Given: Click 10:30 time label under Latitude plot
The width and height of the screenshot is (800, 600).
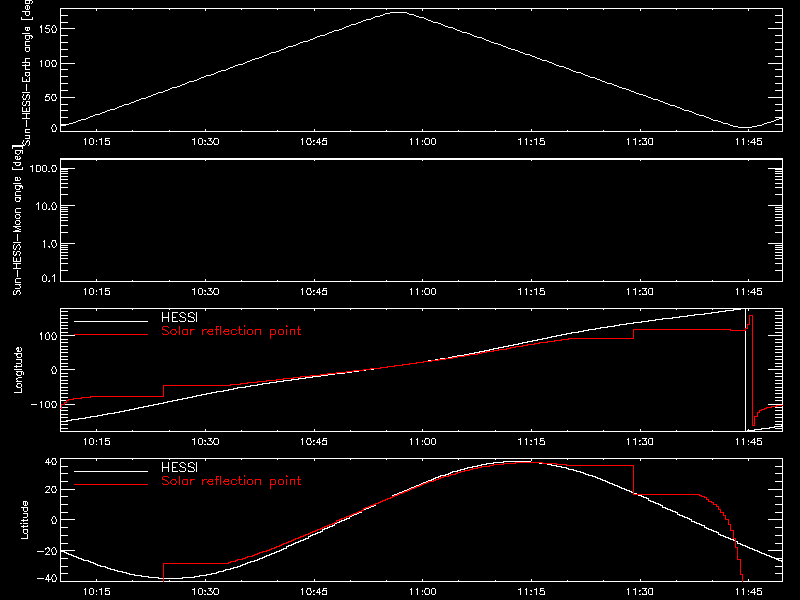Looking at the screenshot, I should [205, 592].
